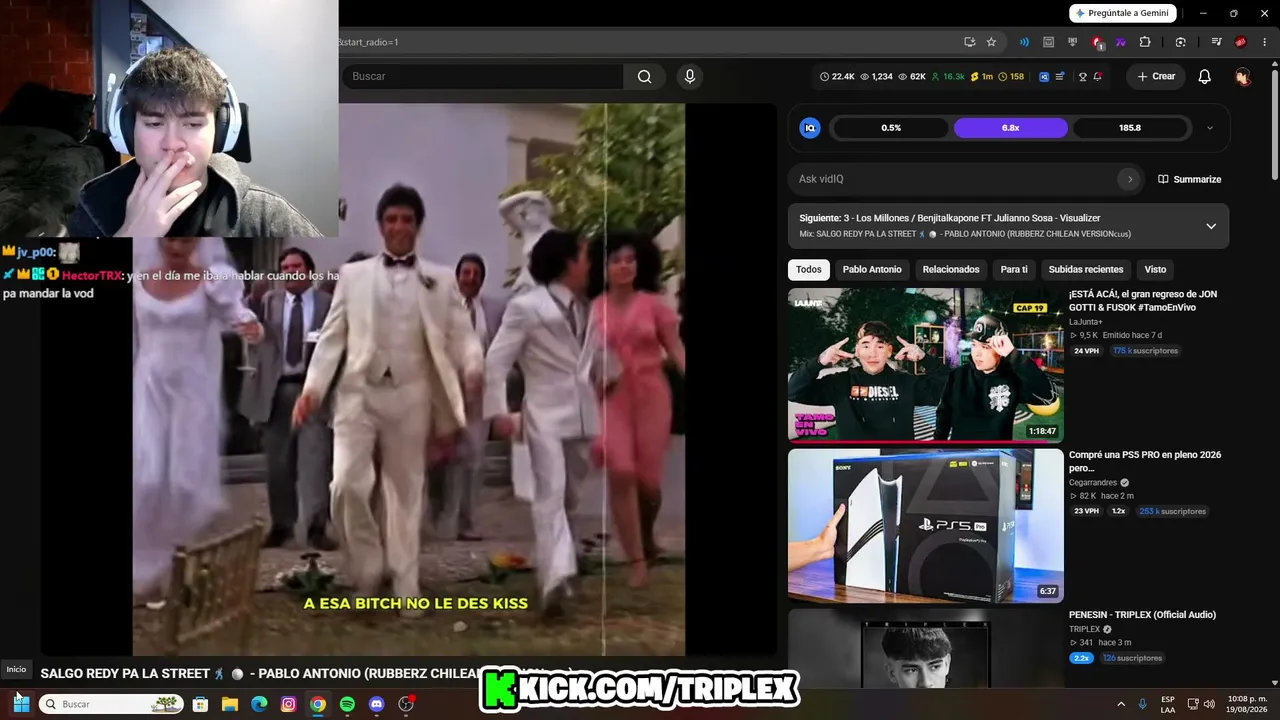Open the Chrome extensions puzzle icon
Image resolution: width=1280 pixels, height=720 pixels.
tap(1145, 42)
